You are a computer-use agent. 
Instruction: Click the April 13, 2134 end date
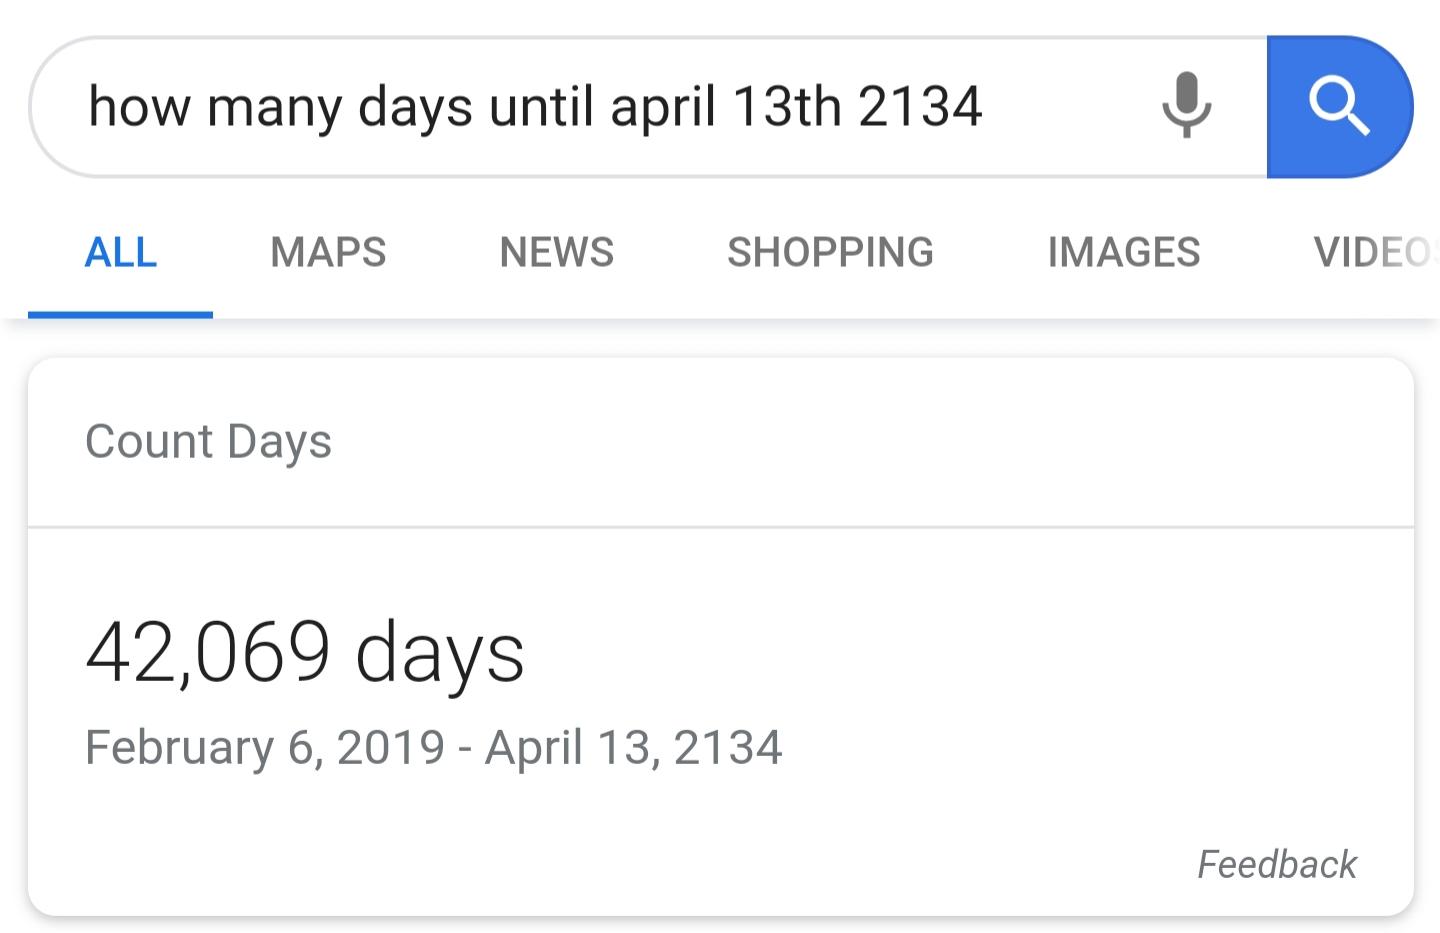(634, 748)
